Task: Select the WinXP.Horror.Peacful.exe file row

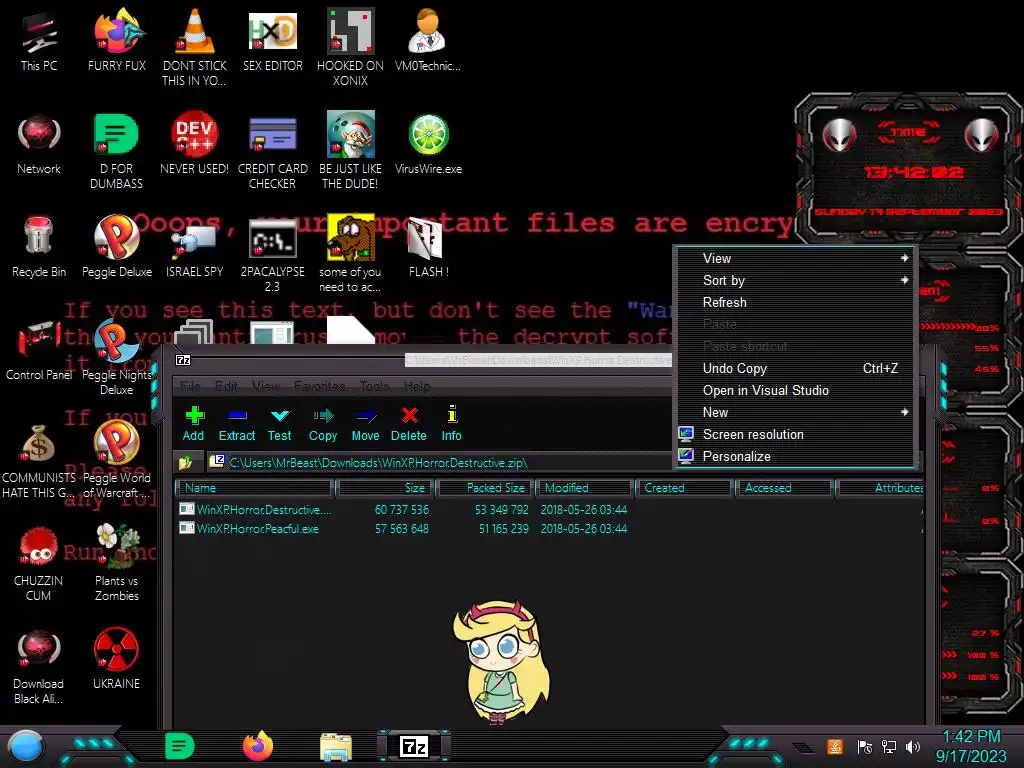Action: (x=549, y=529)
